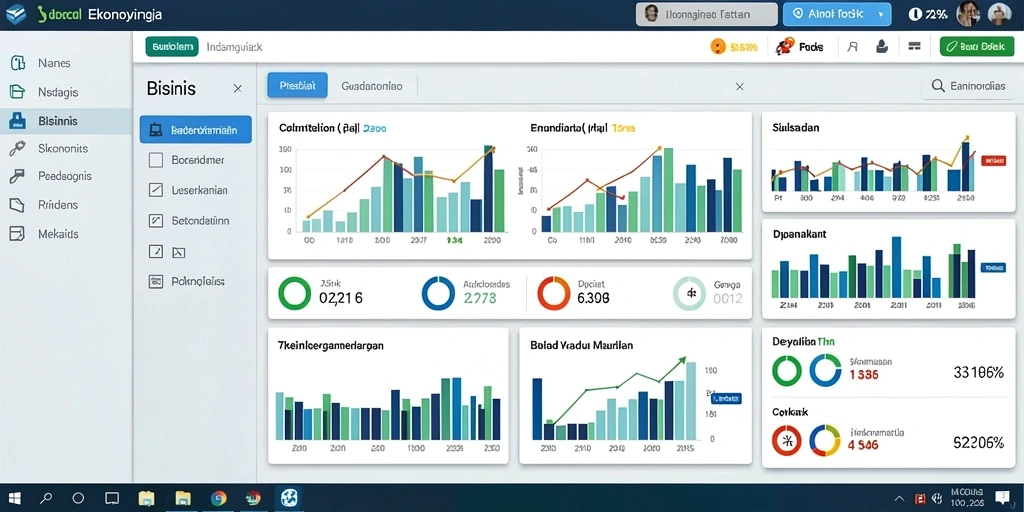This screenshot has height=512, width=1024.
Task: Toggle the Lesenkanian checkbox
Action: click(x=155, y=190)
